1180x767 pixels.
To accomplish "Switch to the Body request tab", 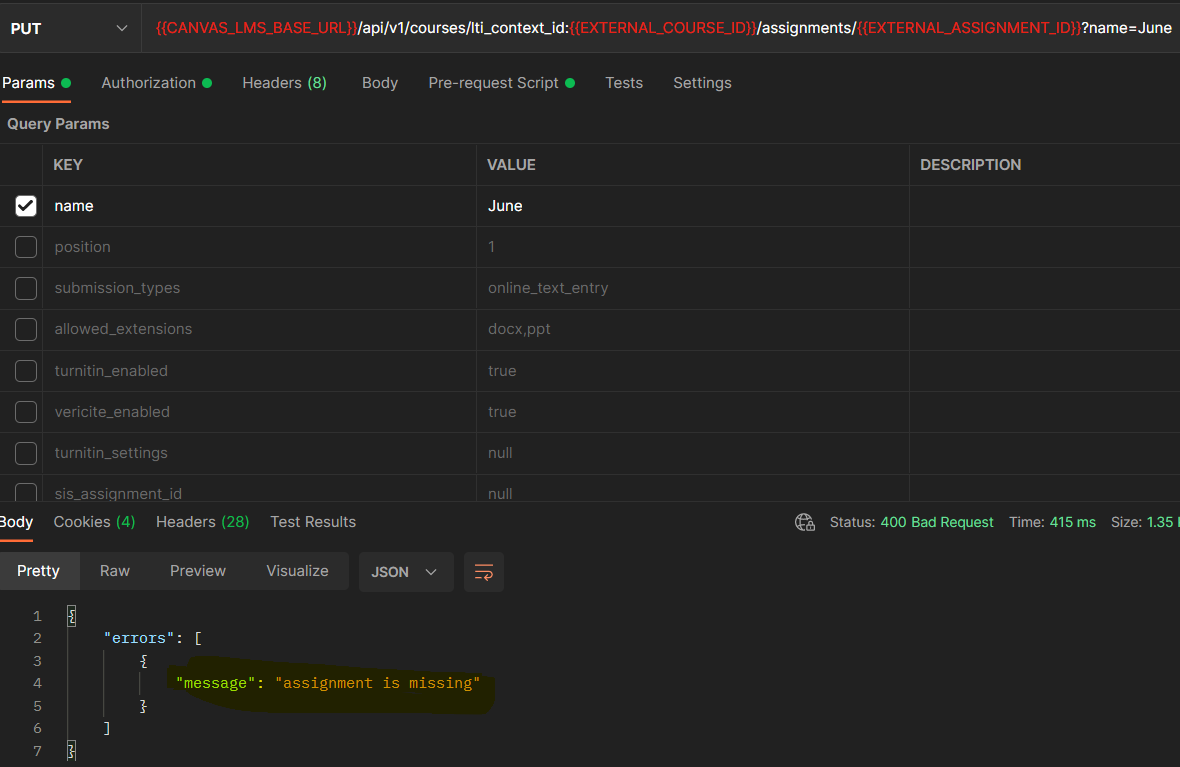I will pos(379,83).
